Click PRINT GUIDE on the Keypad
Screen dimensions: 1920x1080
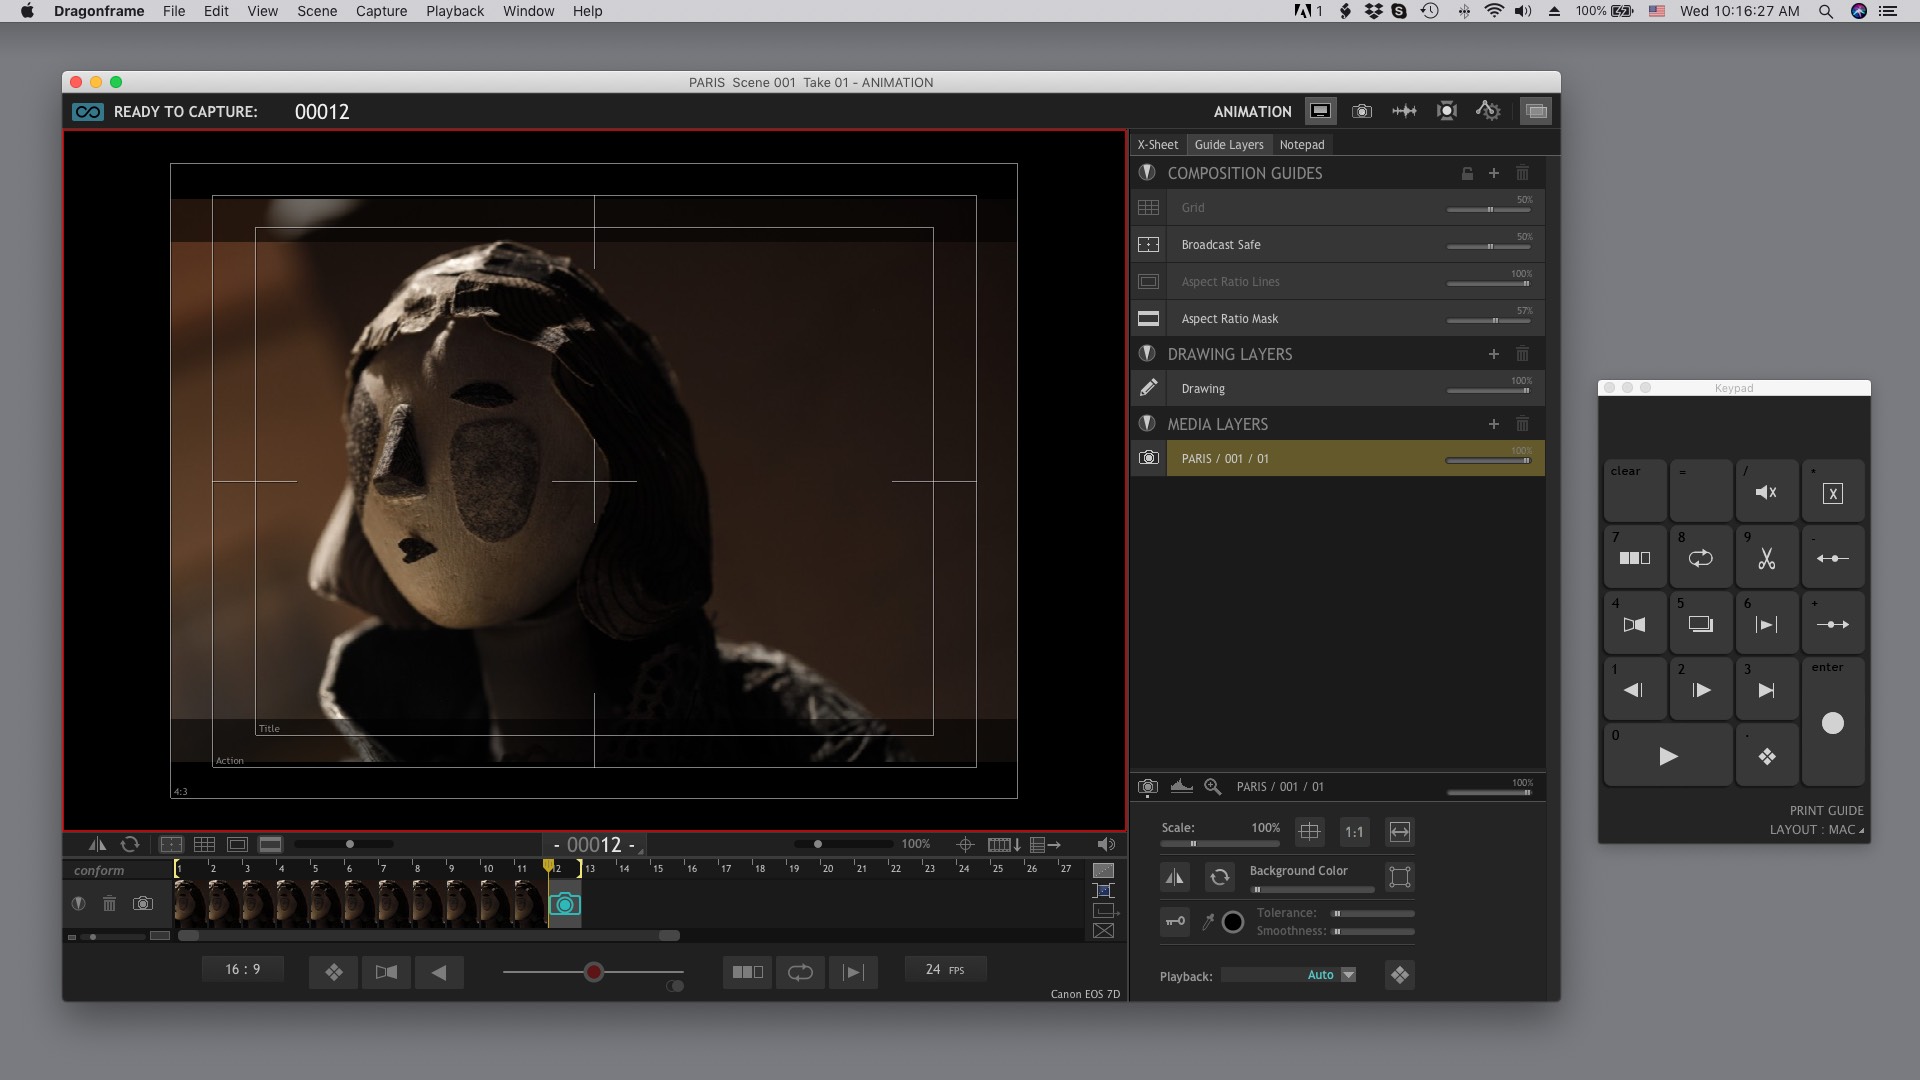pos(1826,811)
